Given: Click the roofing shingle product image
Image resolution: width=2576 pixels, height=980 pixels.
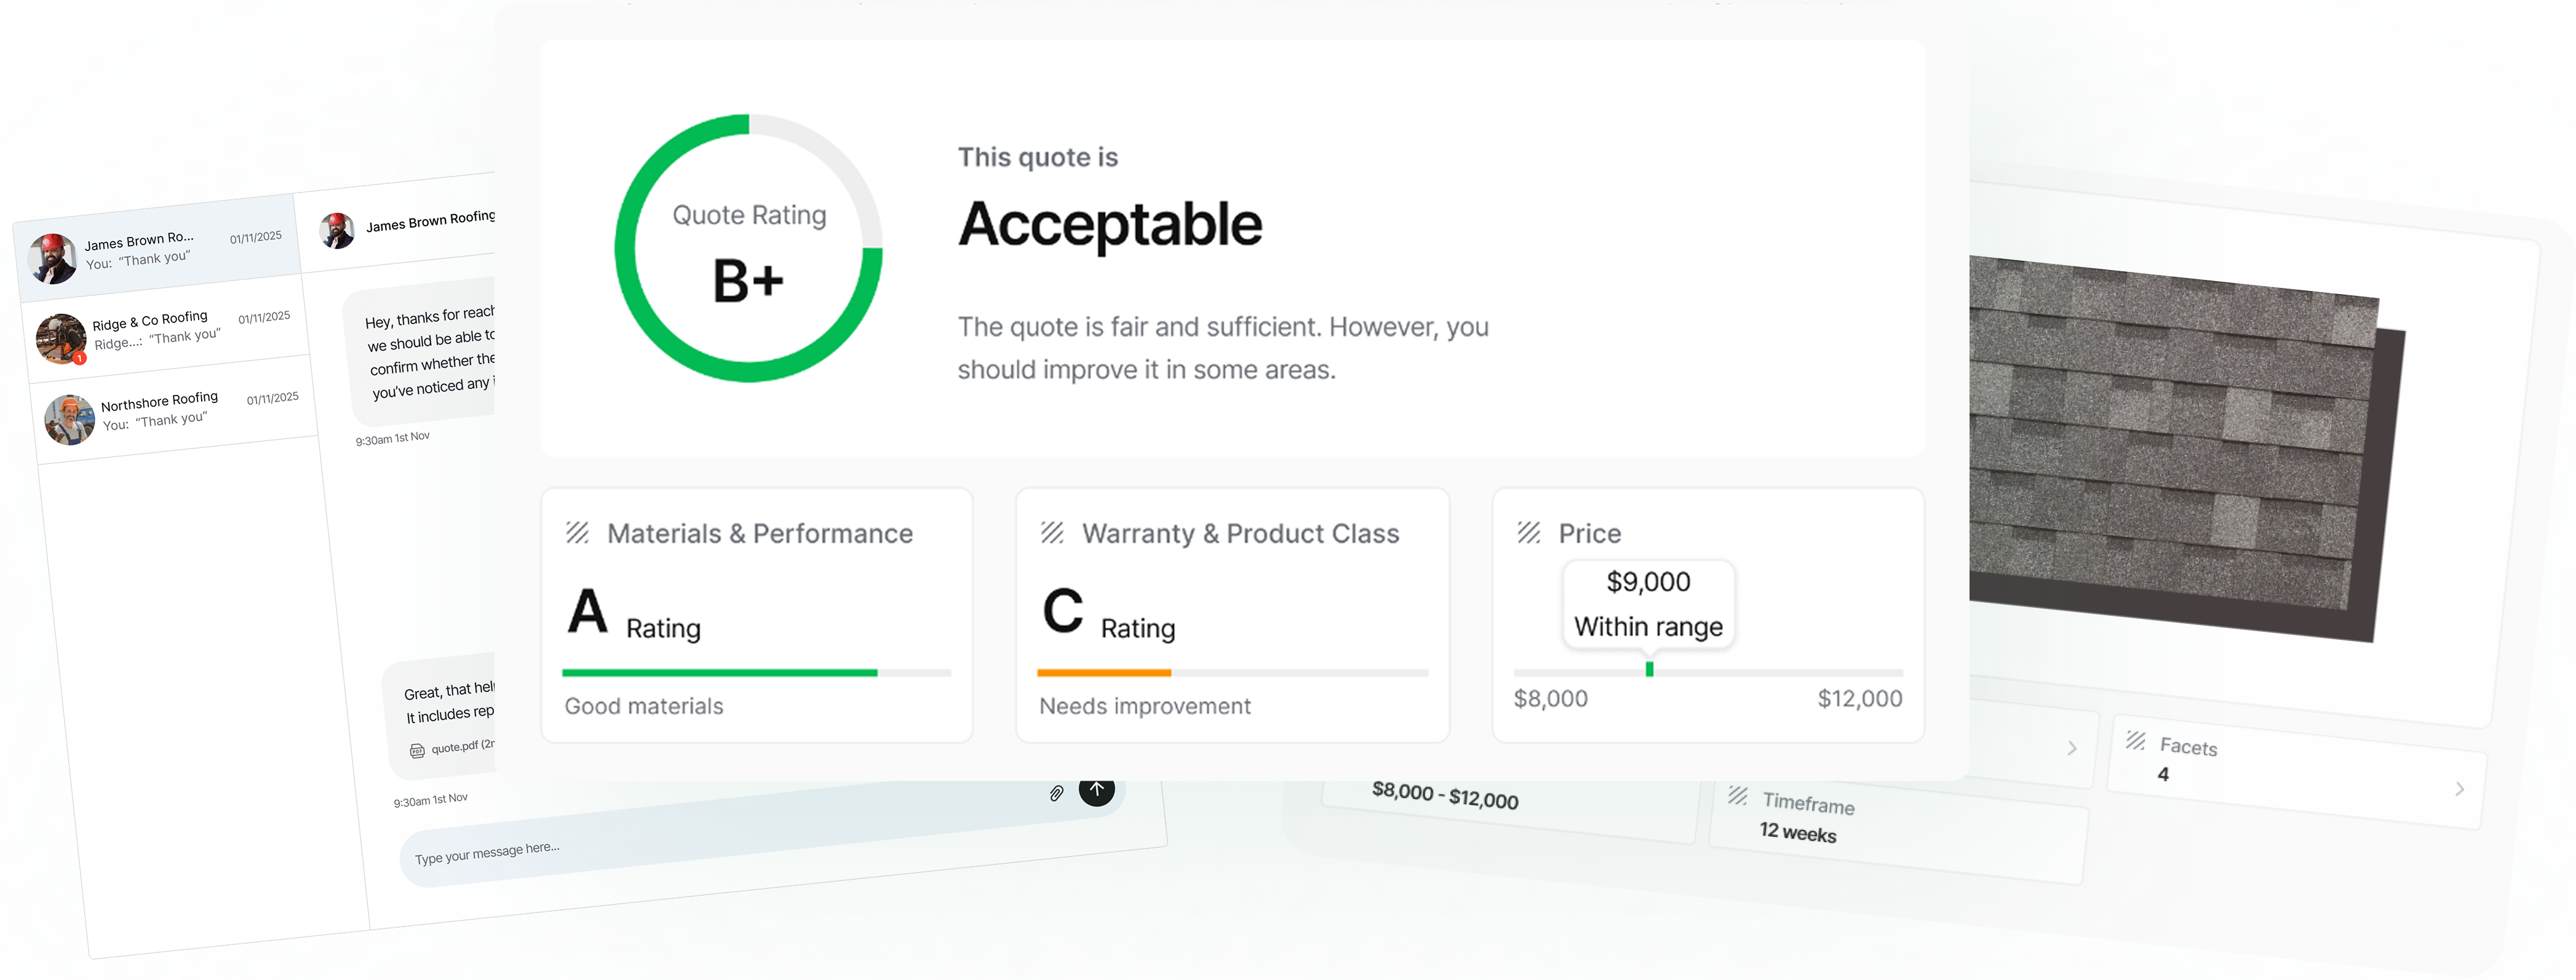Looking at the screenshot, I should (2180, 440).
